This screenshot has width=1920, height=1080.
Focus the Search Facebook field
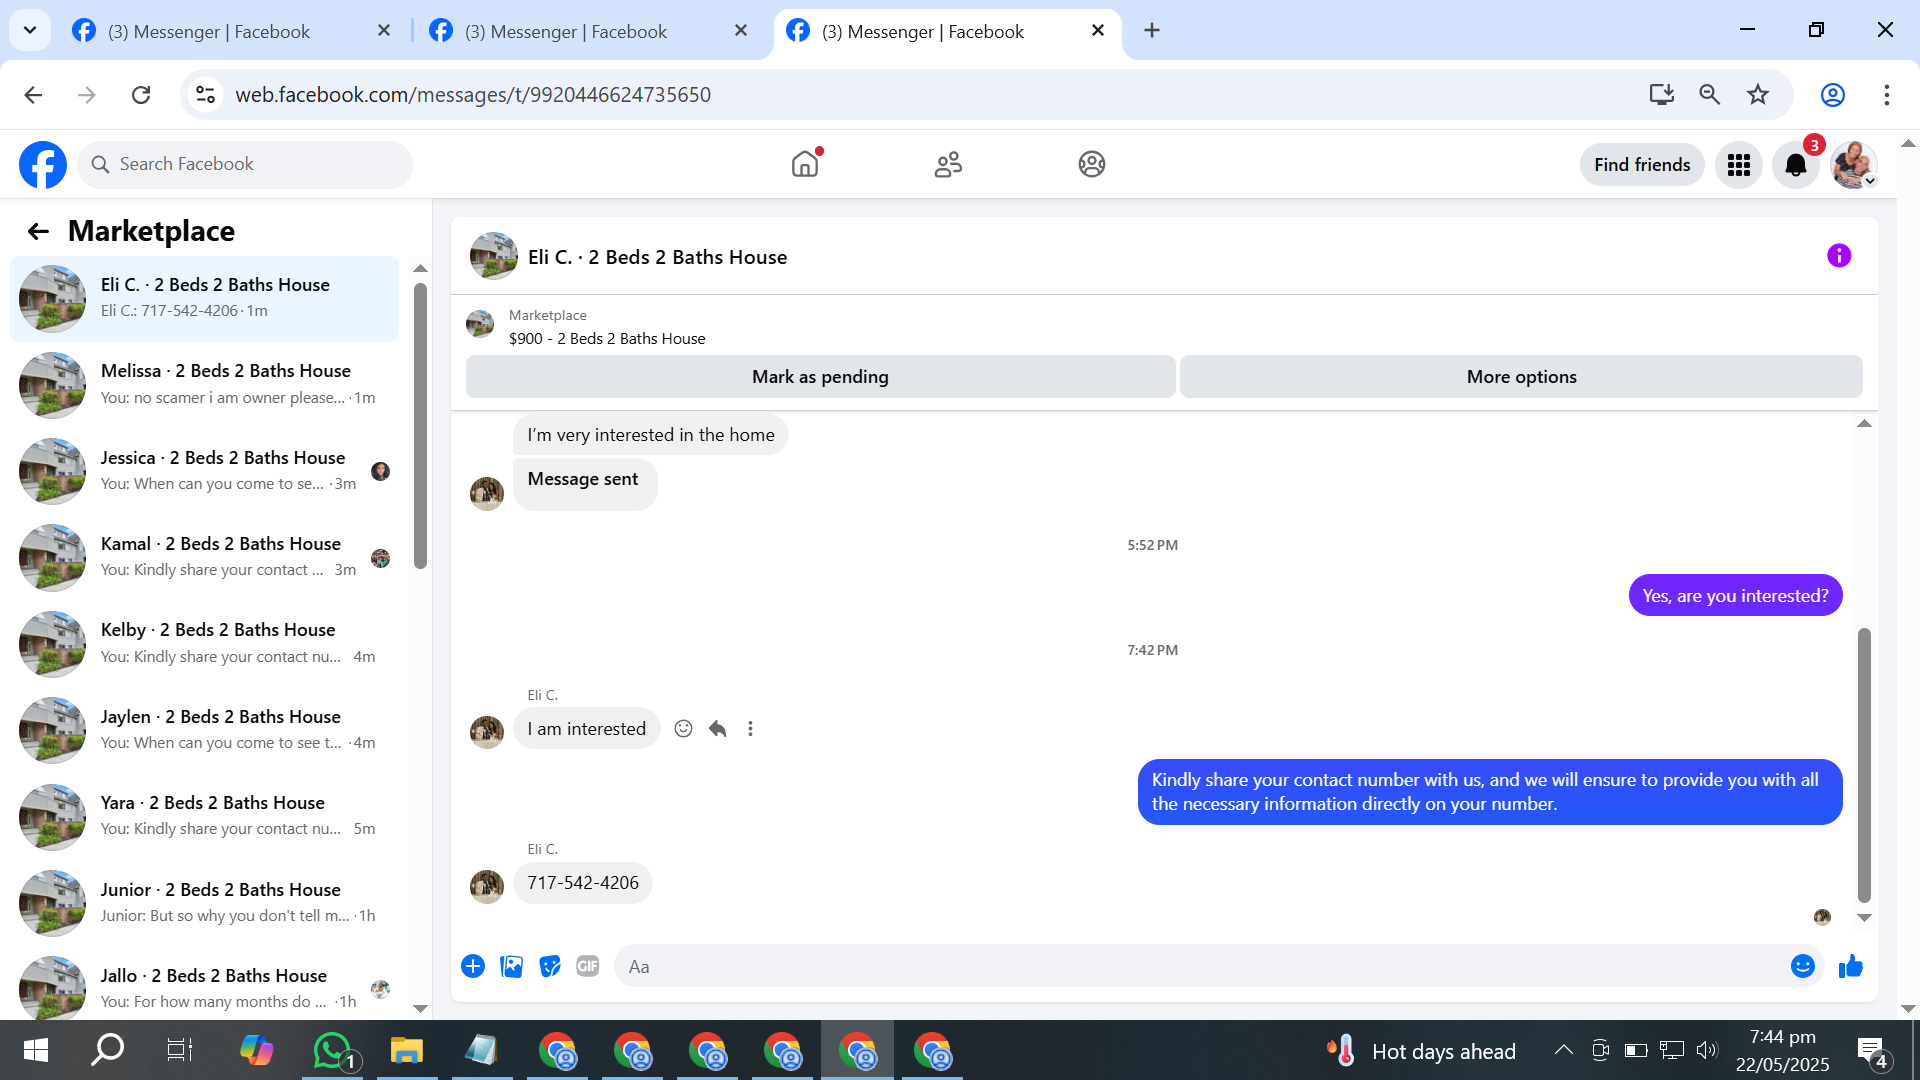tap(245, 165)
